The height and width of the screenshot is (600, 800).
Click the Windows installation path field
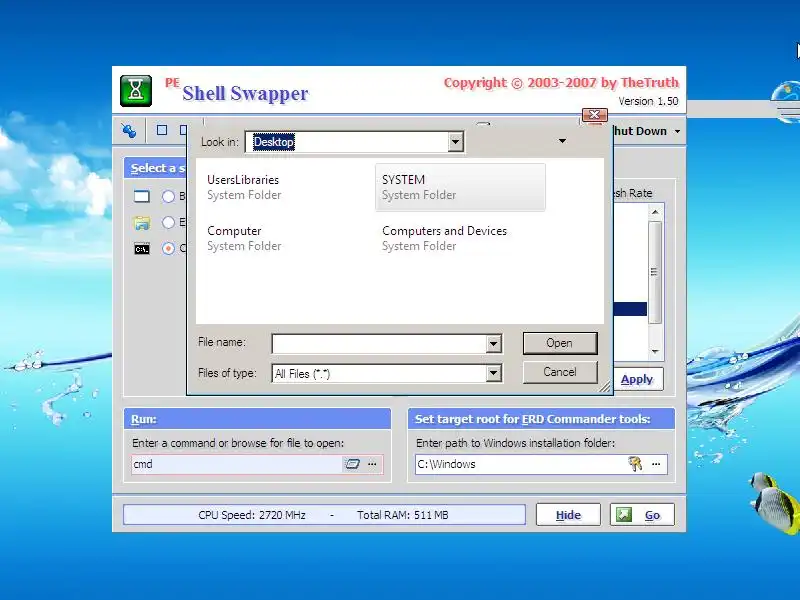520,464
